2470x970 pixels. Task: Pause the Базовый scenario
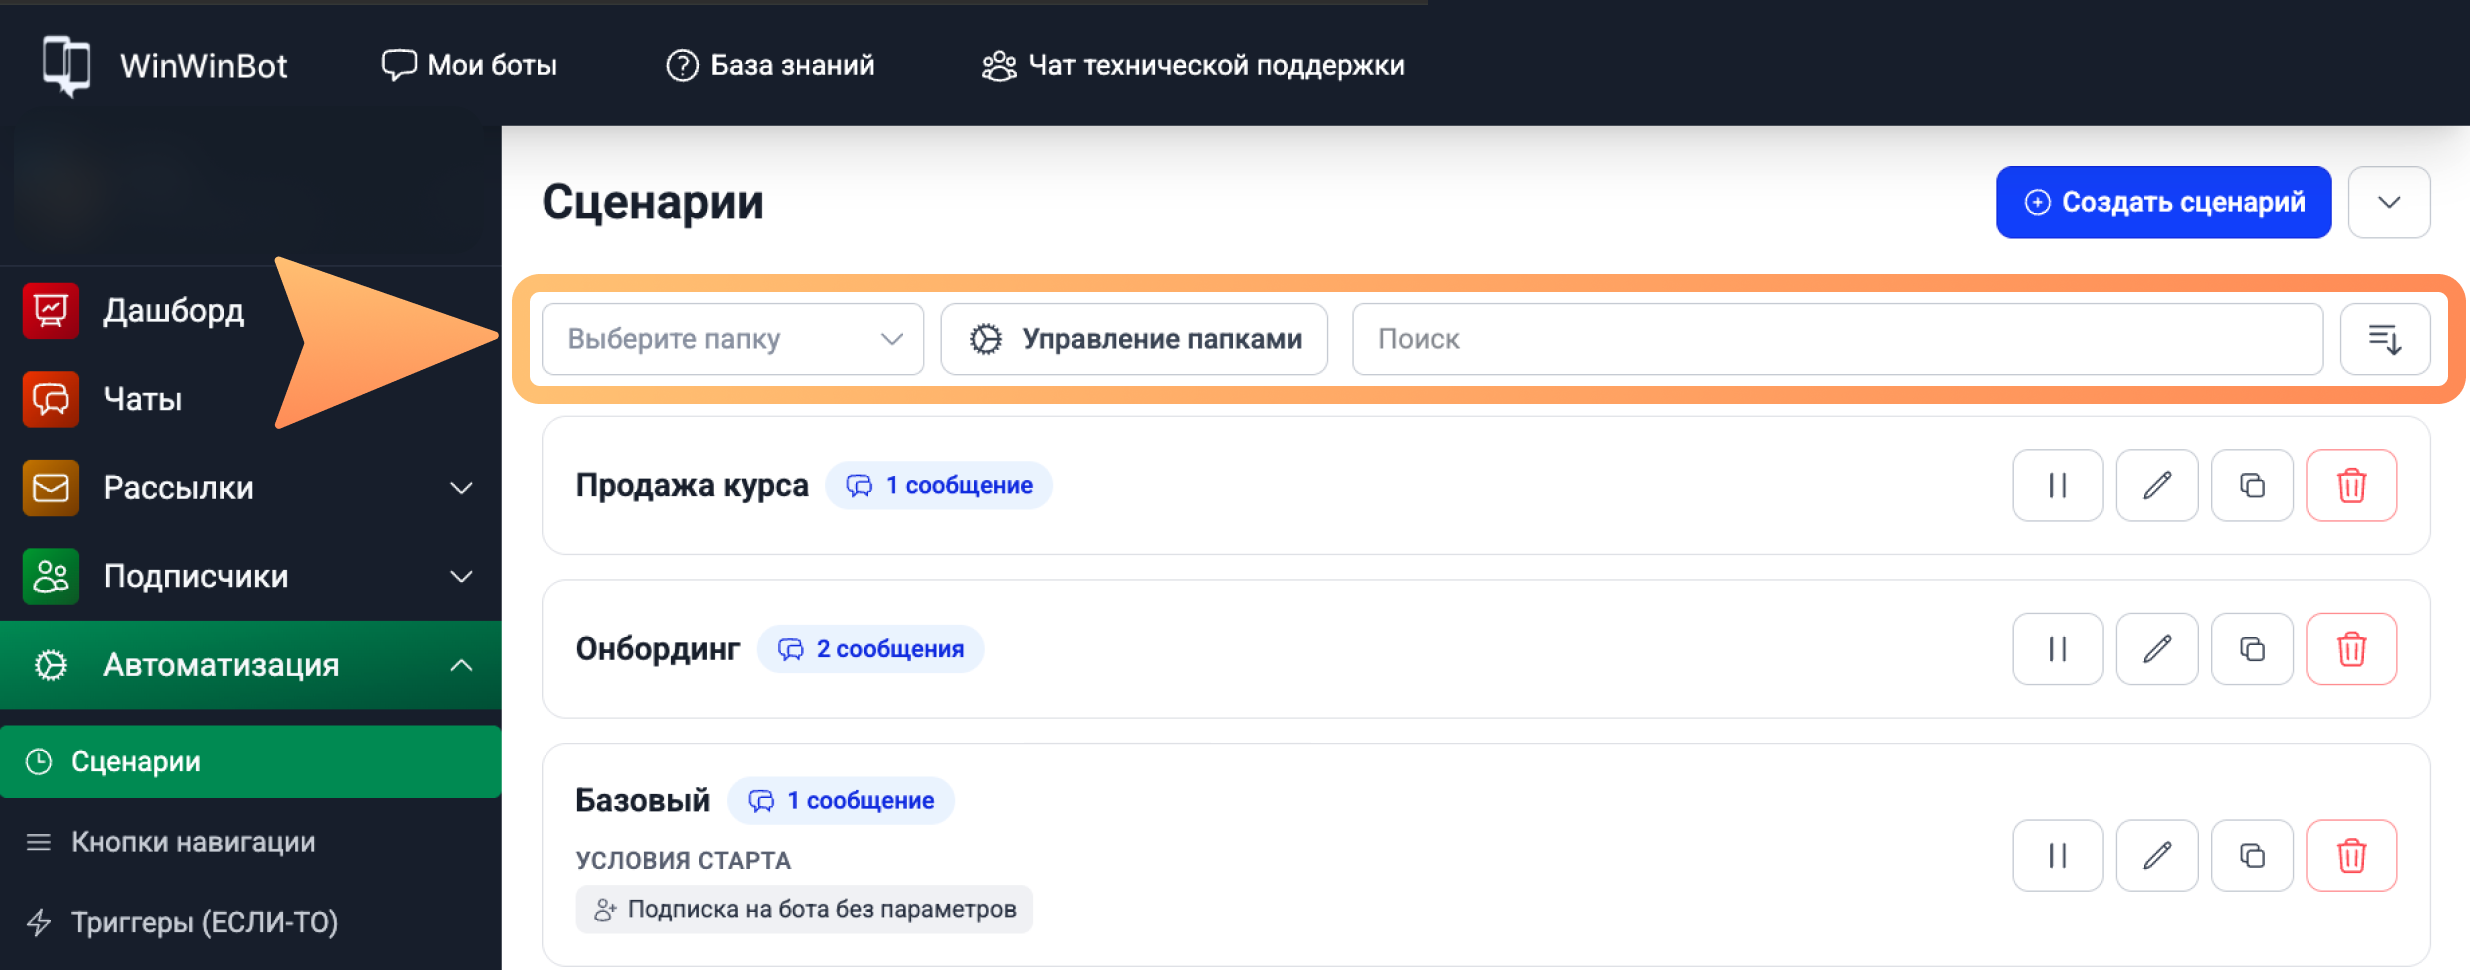coord(2057,856)
